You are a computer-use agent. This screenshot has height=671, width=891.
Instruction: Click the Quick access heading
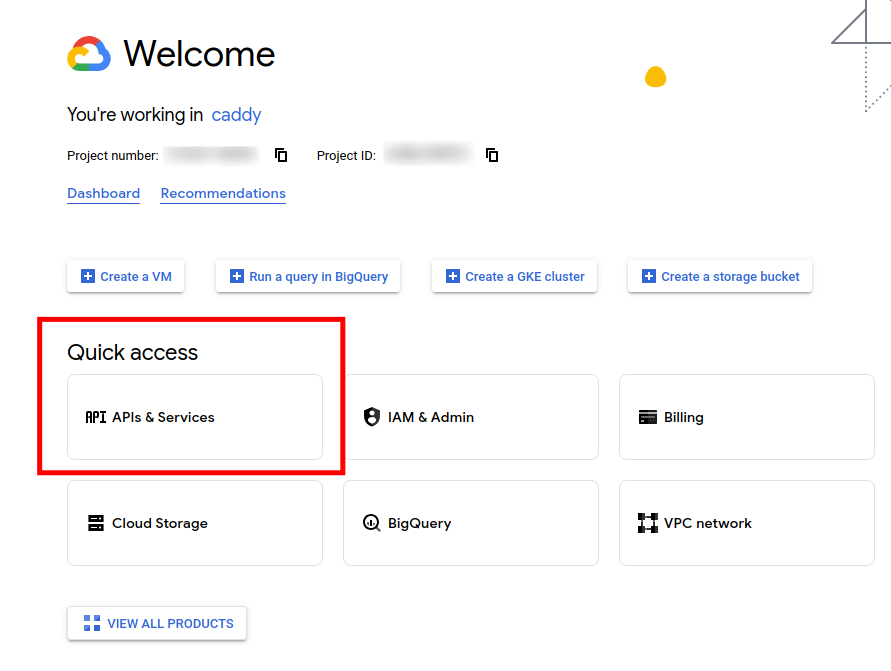[x=132, y=352]
